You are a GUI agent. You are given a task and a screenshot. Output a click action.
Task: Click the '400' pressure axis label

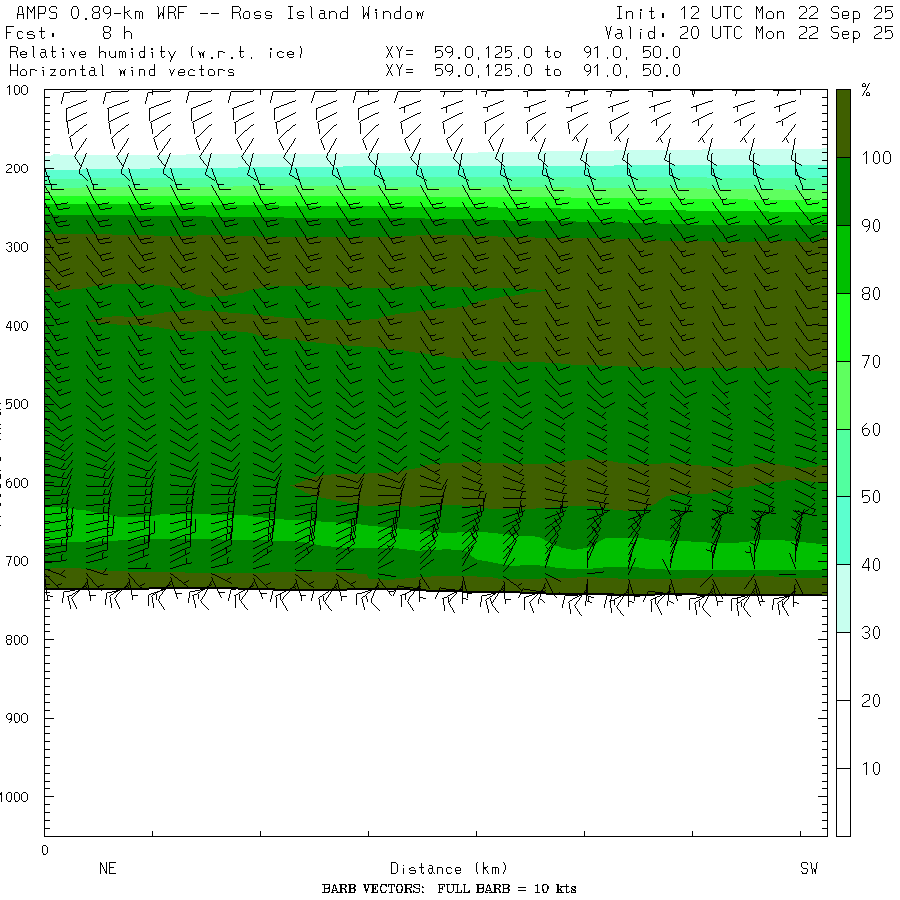[17, 326]
